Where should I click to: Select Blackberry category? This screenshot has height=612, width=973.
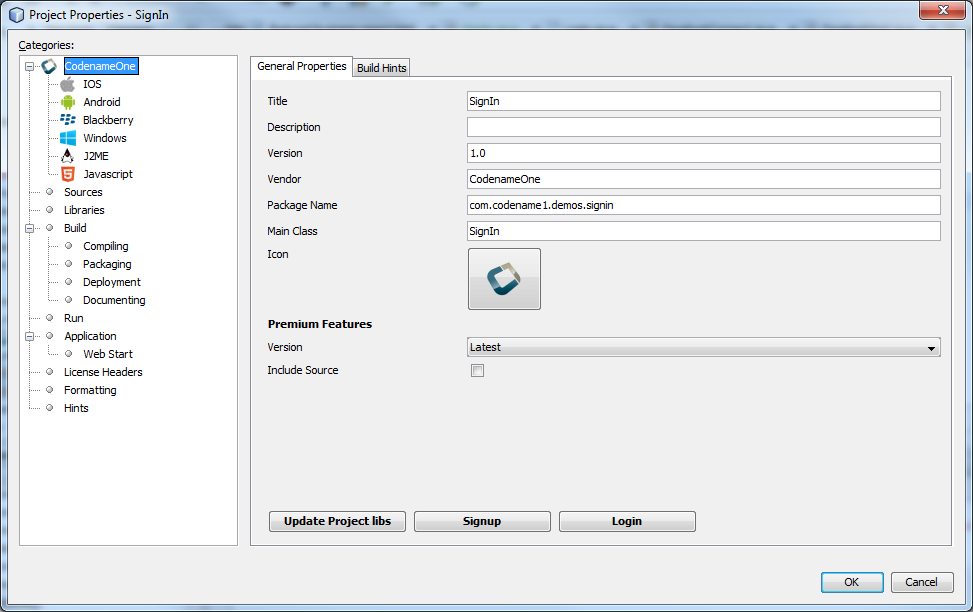pyautogui.click(x=108, y=120)
